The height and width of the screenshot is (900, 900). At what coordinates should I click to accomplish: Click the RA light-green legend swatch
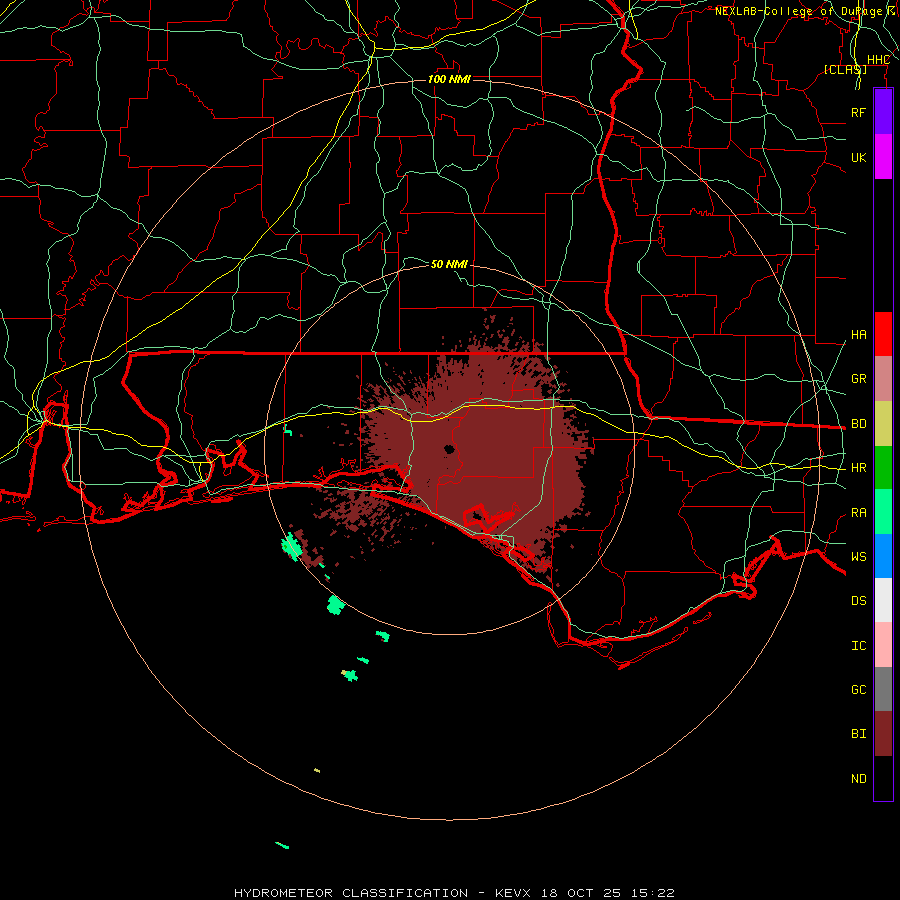point(883,512)
